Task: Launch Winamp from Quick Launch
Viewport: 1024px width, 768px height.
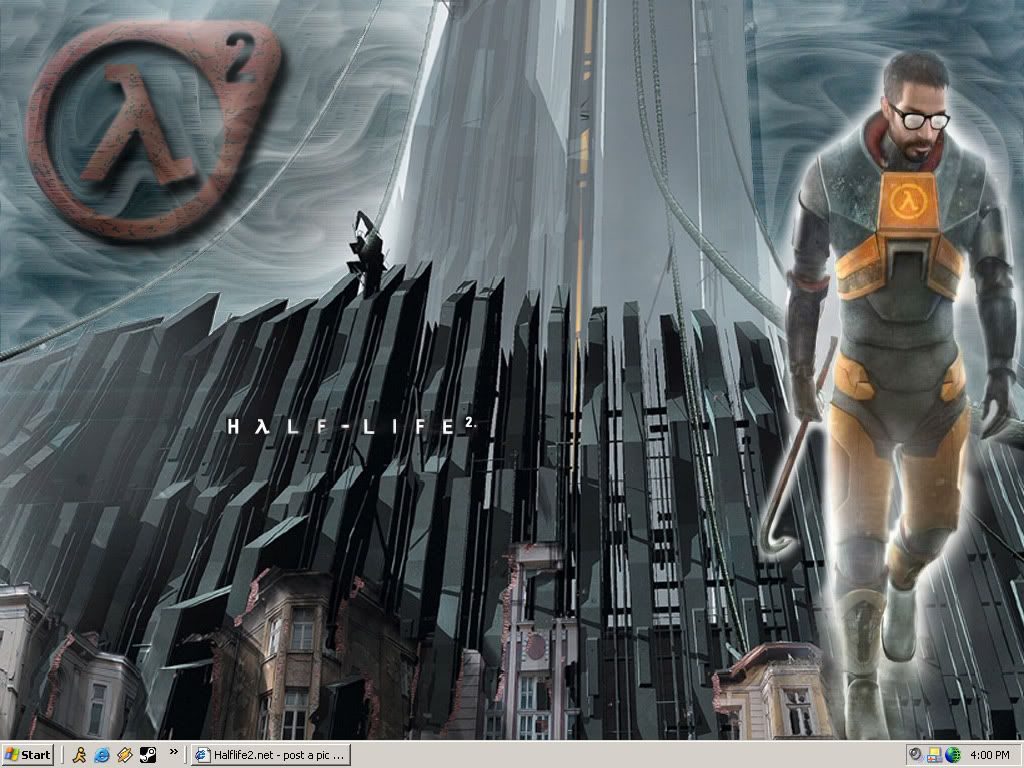Action: coord(125,755)
